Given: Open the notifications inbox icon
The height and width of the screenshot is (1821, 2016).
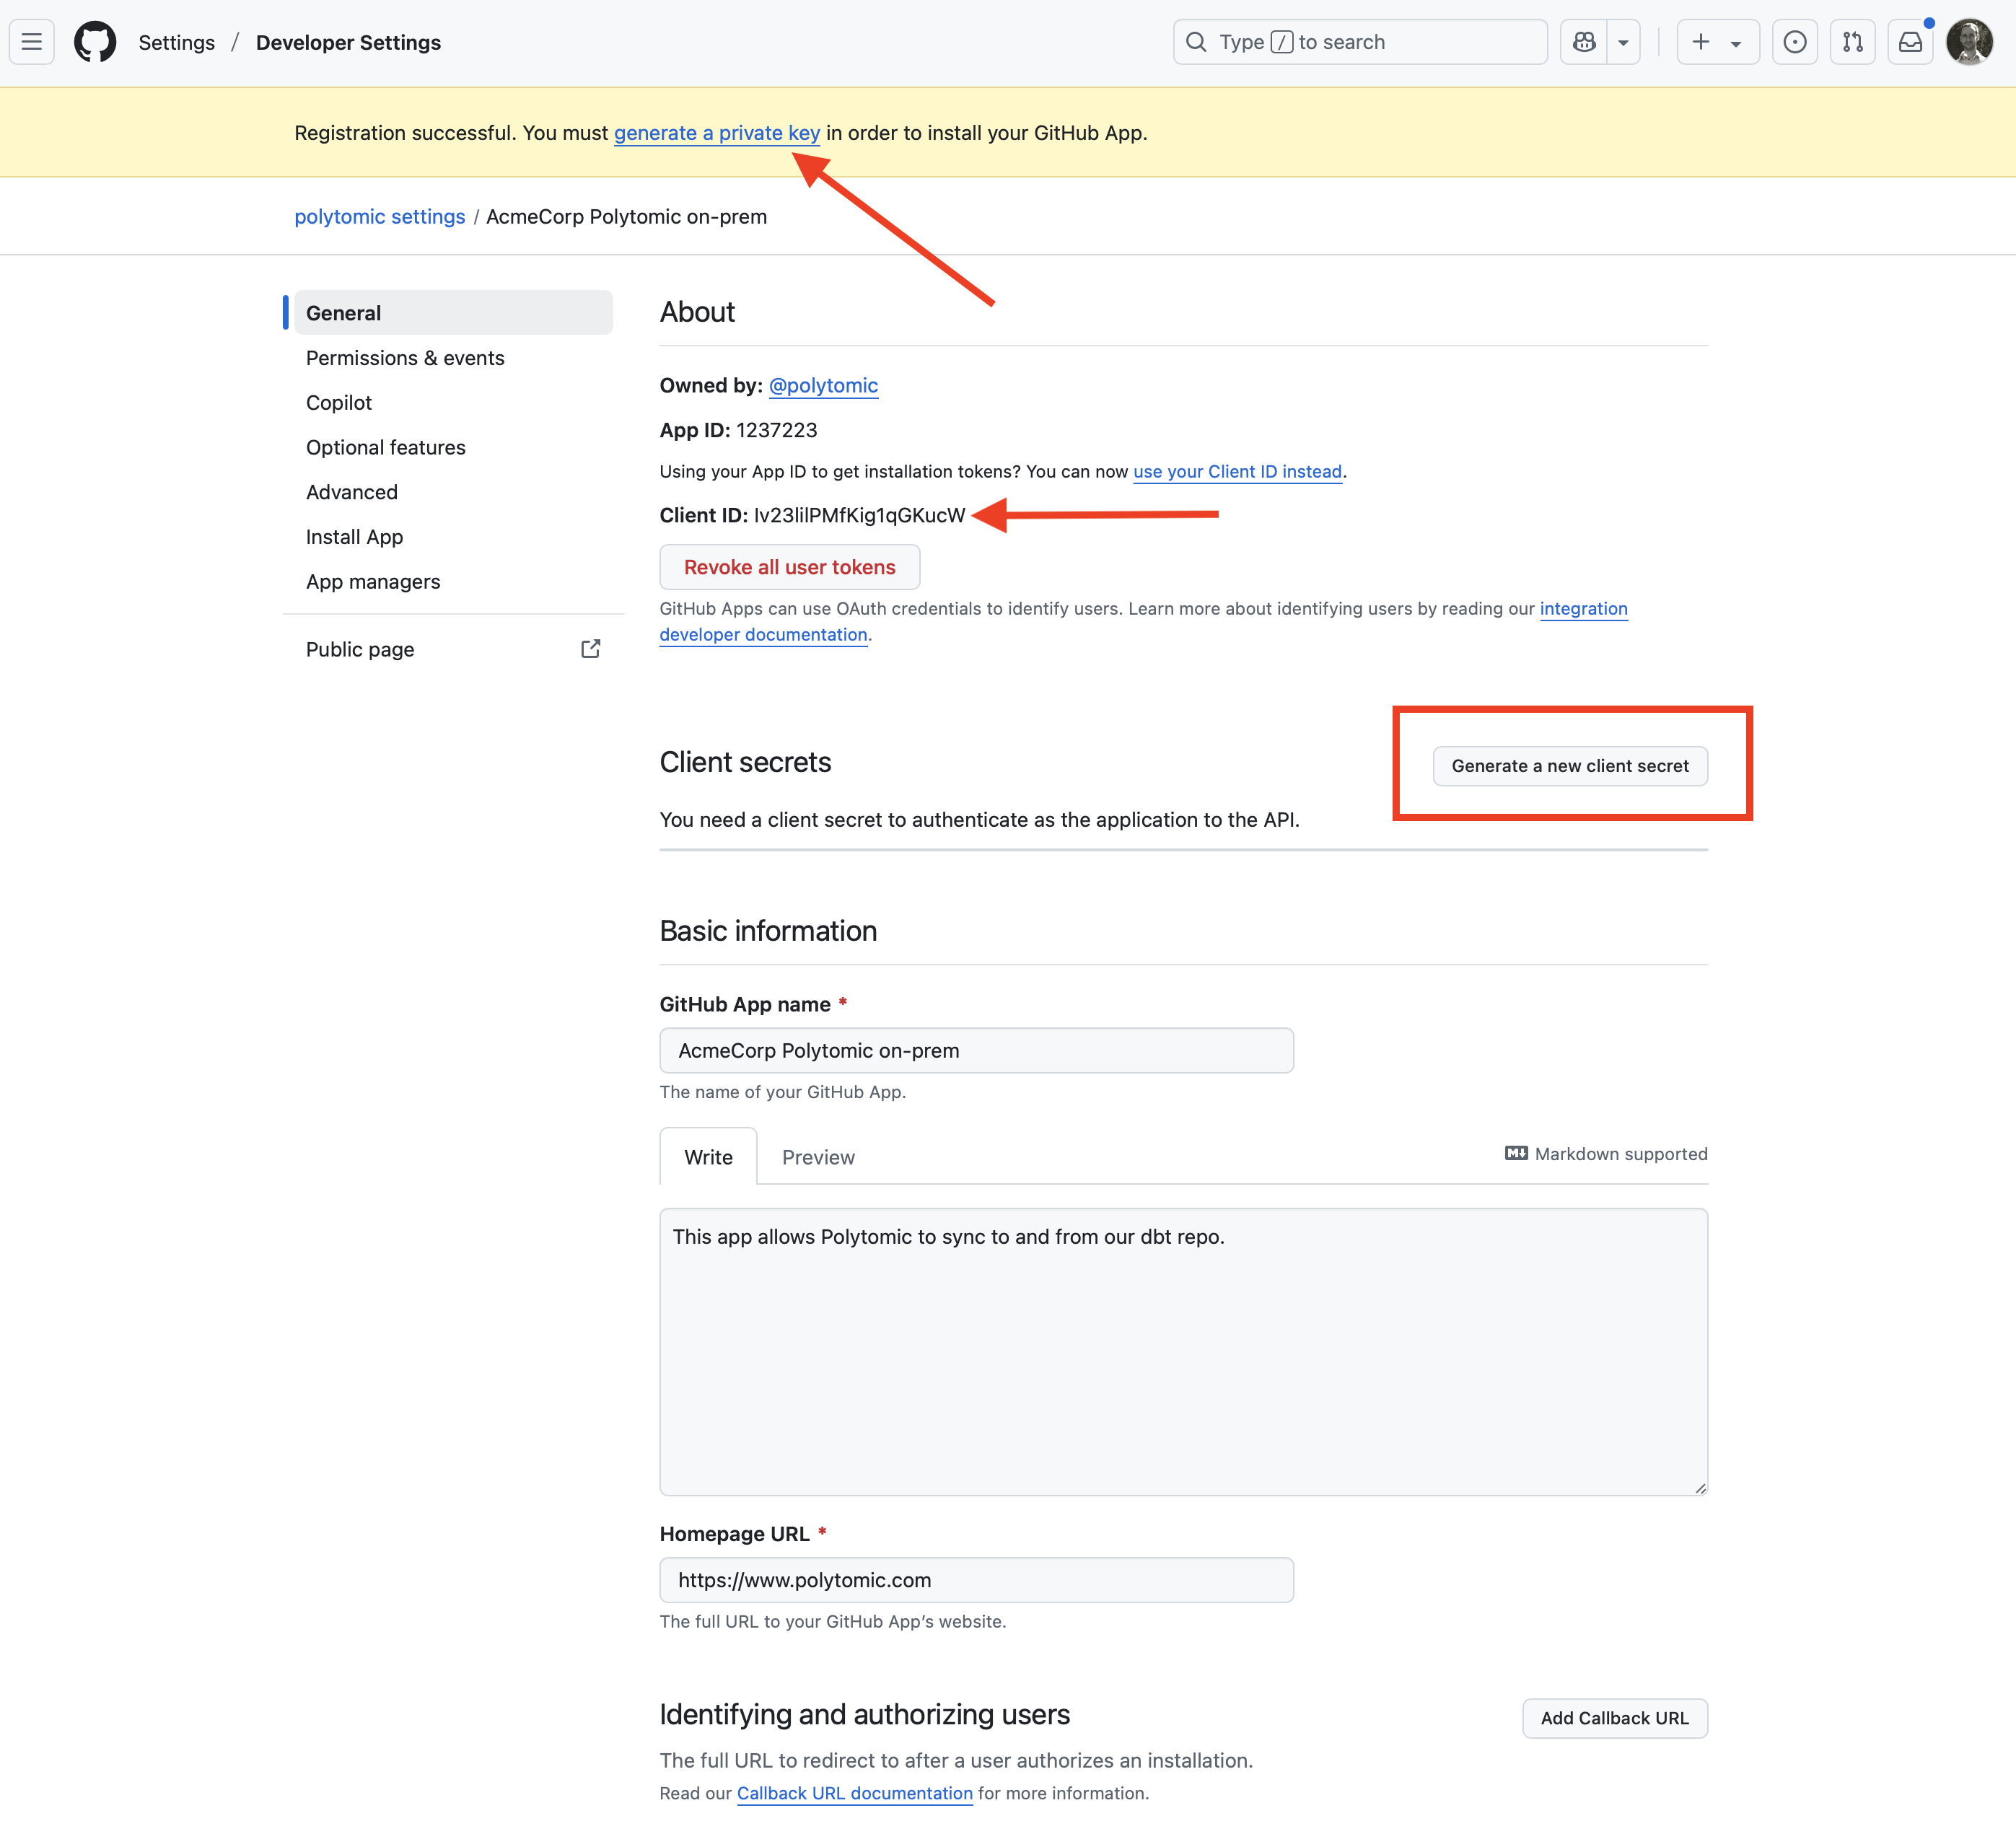Looking at the screenshot, I should [x=1910, y=42].
